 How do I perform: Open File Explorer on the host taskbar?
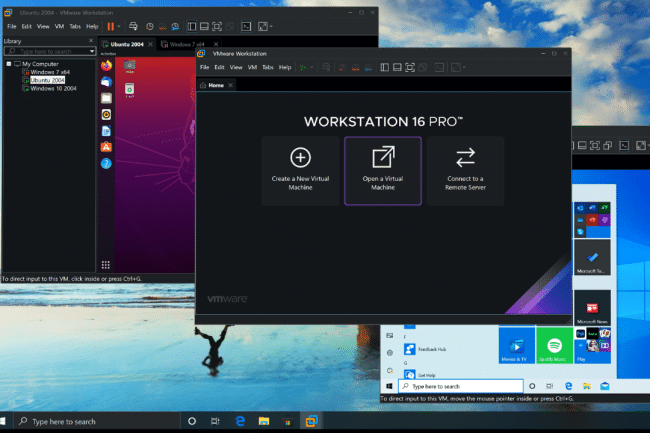coord(264,421)
